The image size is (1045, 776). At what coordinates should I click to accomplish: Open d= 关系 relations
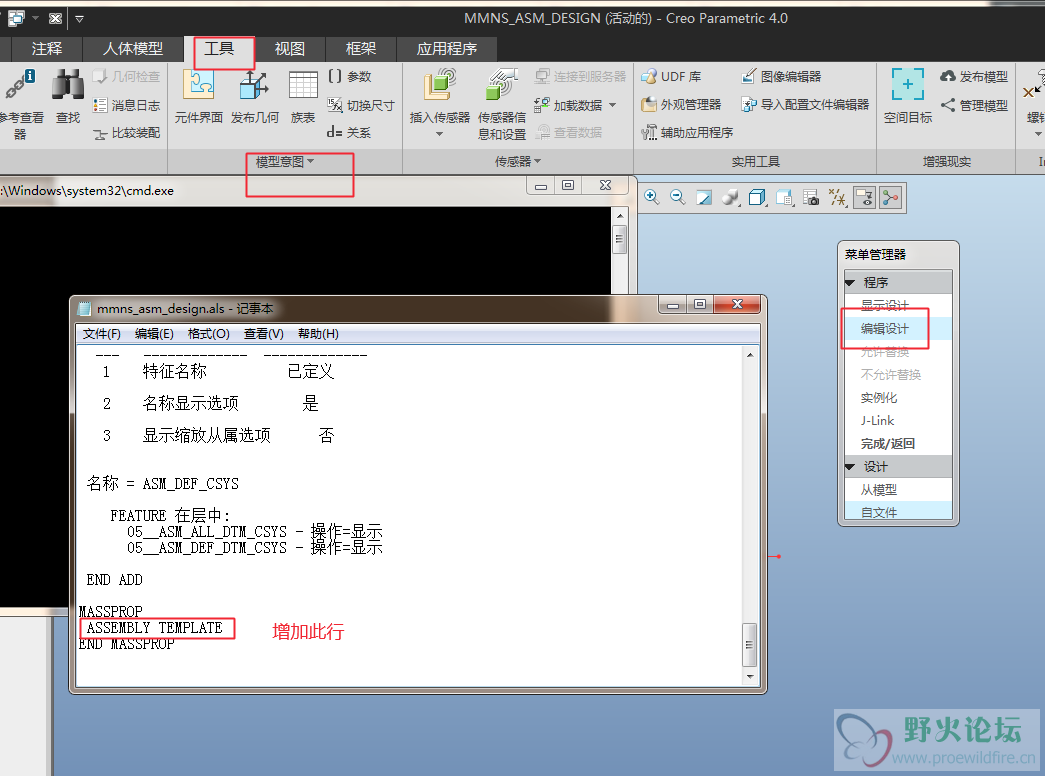tap(349, 133)
